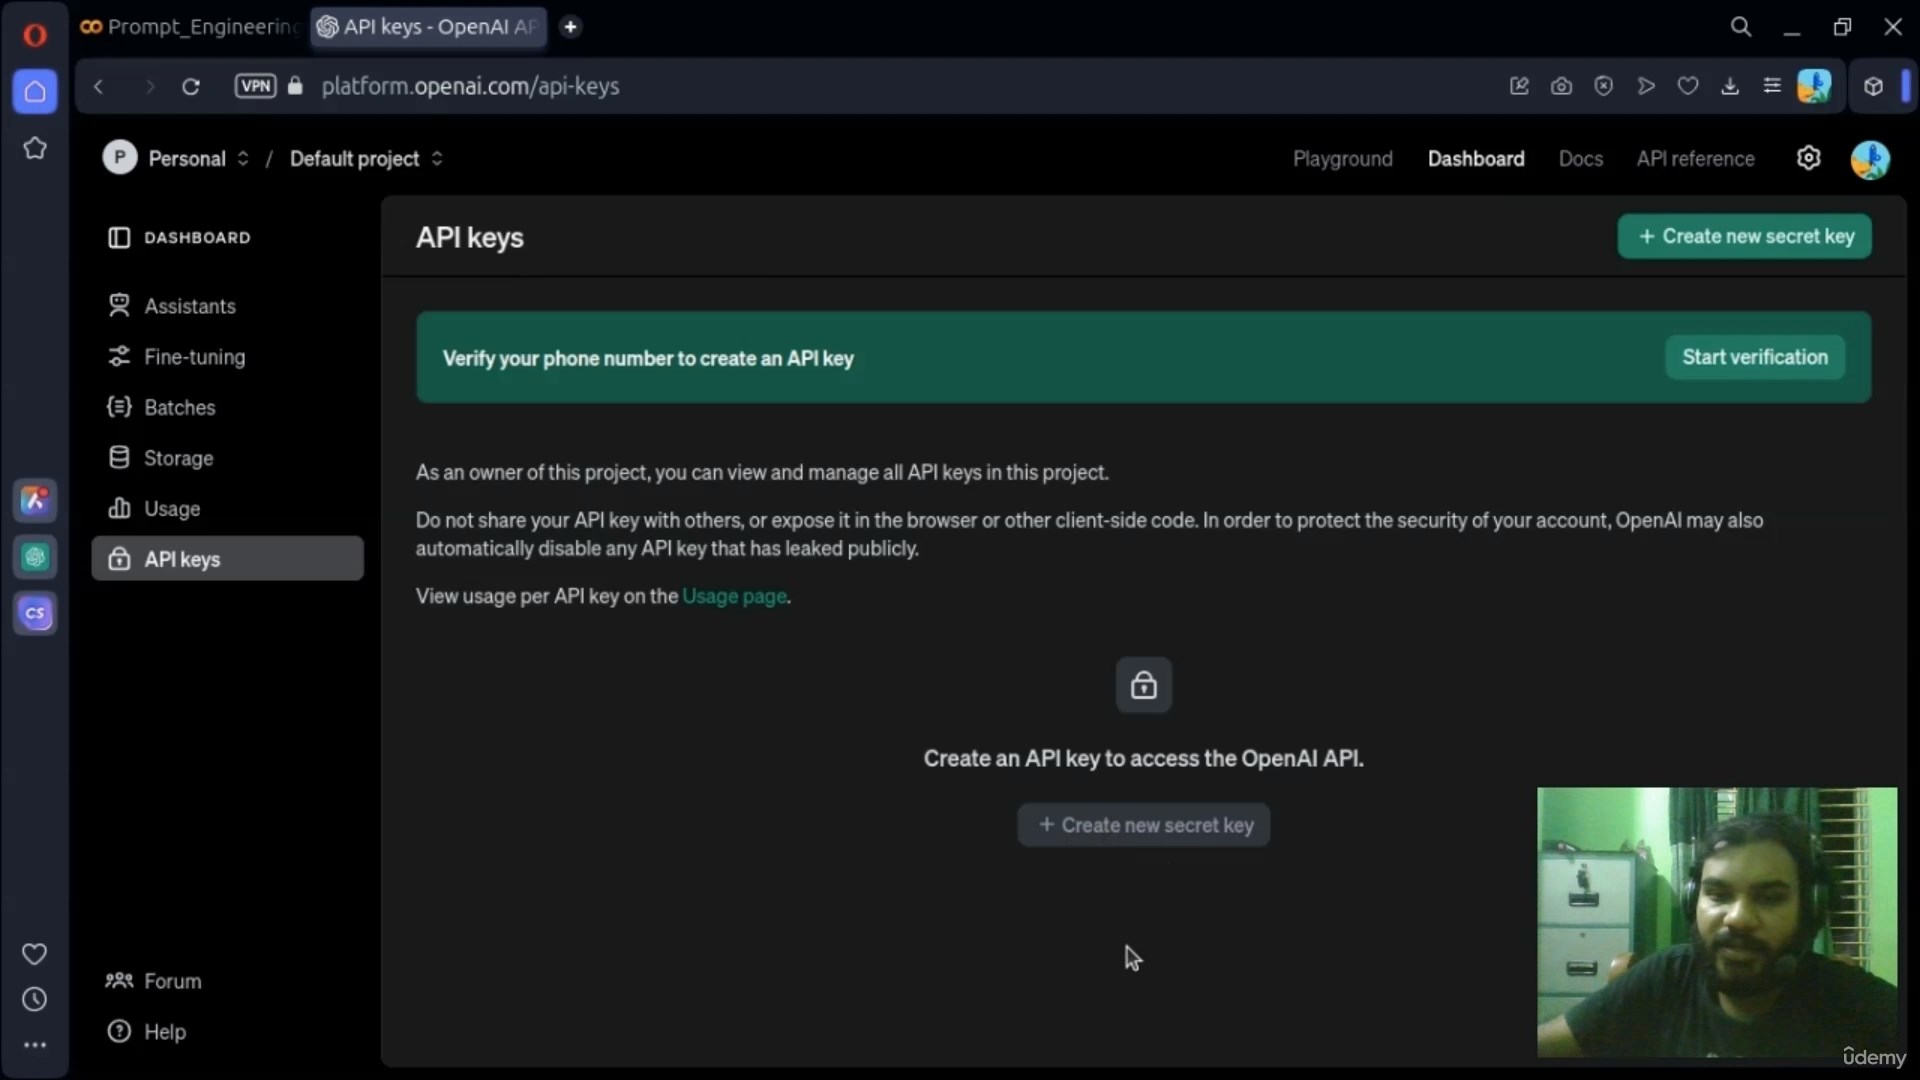Viewport: 1920px width, 1080px height.
Task: Select the API keys - OpenAI tab
Action: click(x=428, y=27)
